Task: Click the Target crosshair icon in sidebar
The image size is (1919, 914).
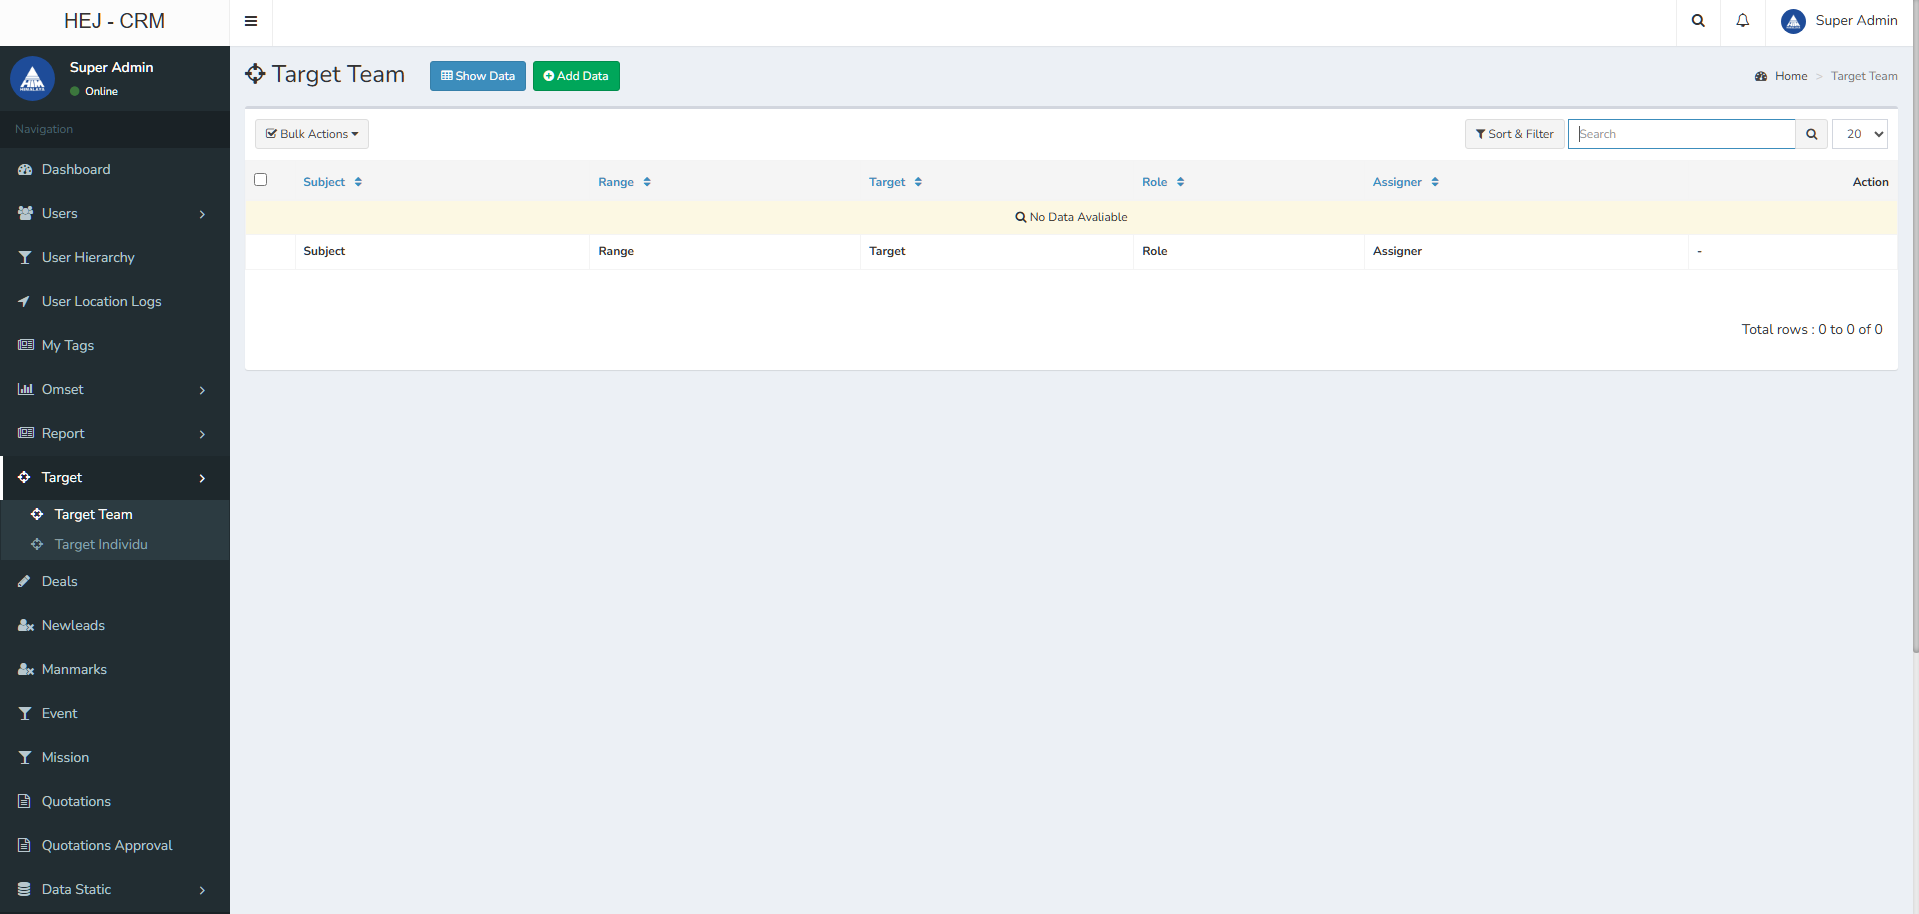Action: (x=24, y=477)
